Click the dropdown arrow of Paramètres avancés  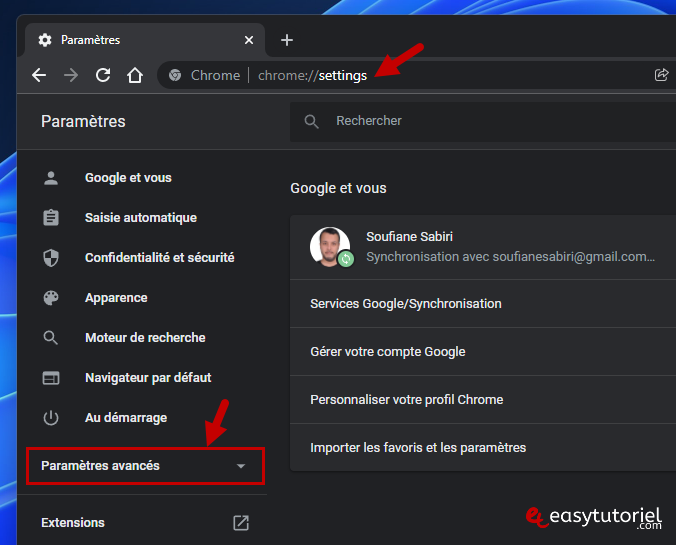click(241, 466)
